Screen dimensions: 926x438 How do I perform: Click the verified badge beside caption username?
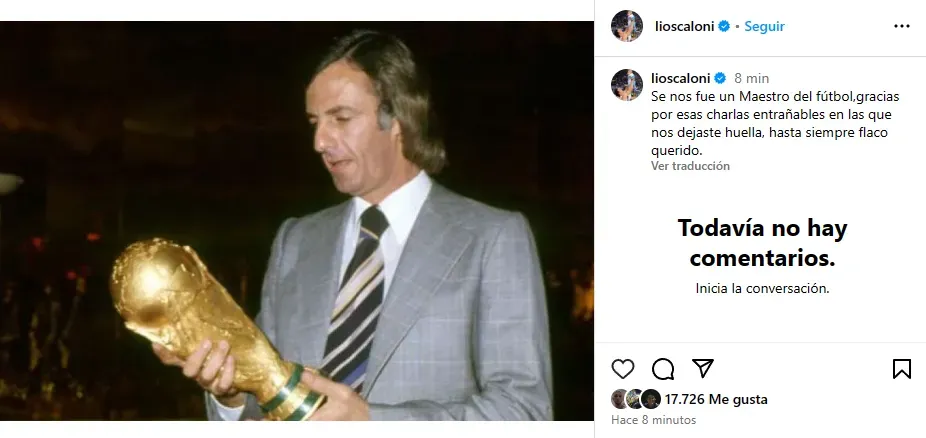click(720, 78)
